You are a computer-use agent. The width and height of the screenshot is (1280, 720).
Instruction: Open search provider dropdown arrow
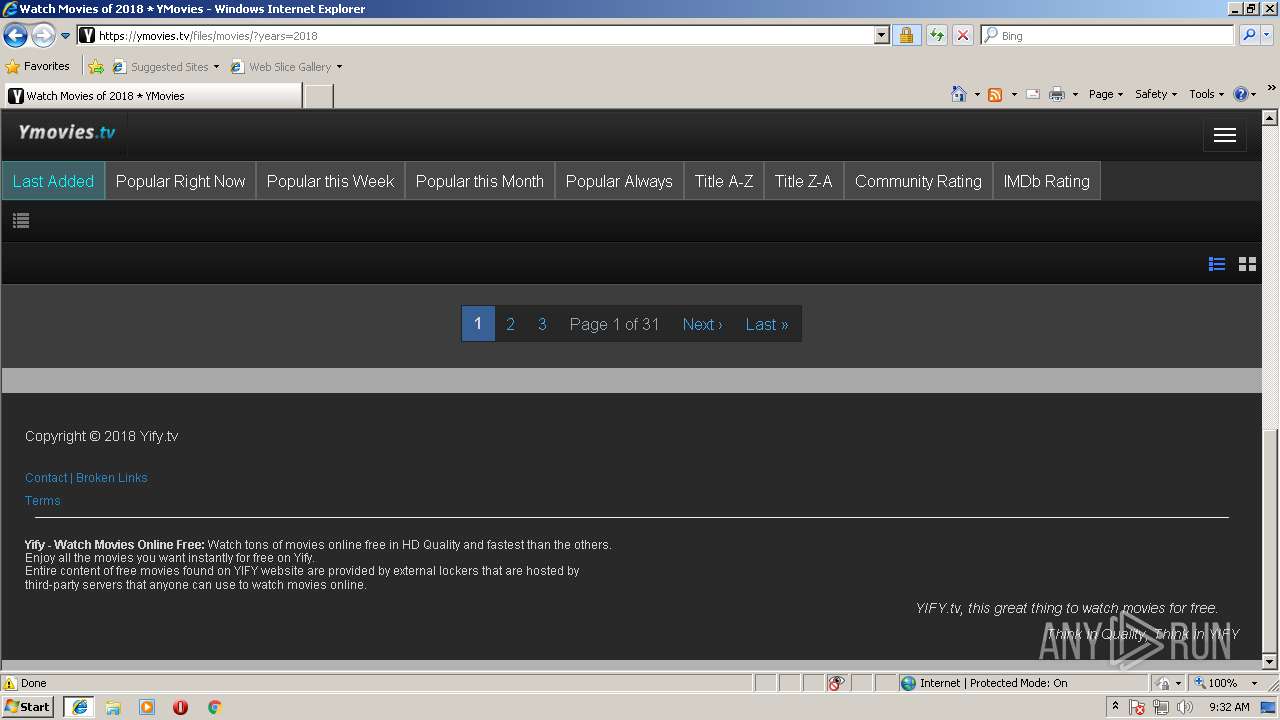click(1267, 35)
